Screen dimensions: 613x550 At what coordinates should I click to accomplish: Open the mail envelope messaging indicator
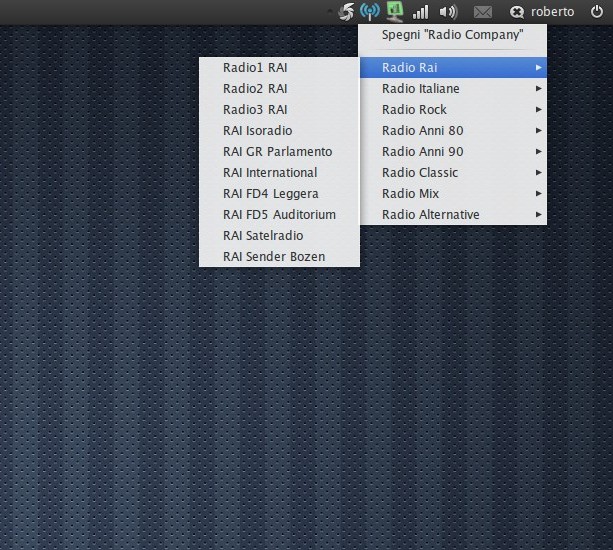click(483, 12)
